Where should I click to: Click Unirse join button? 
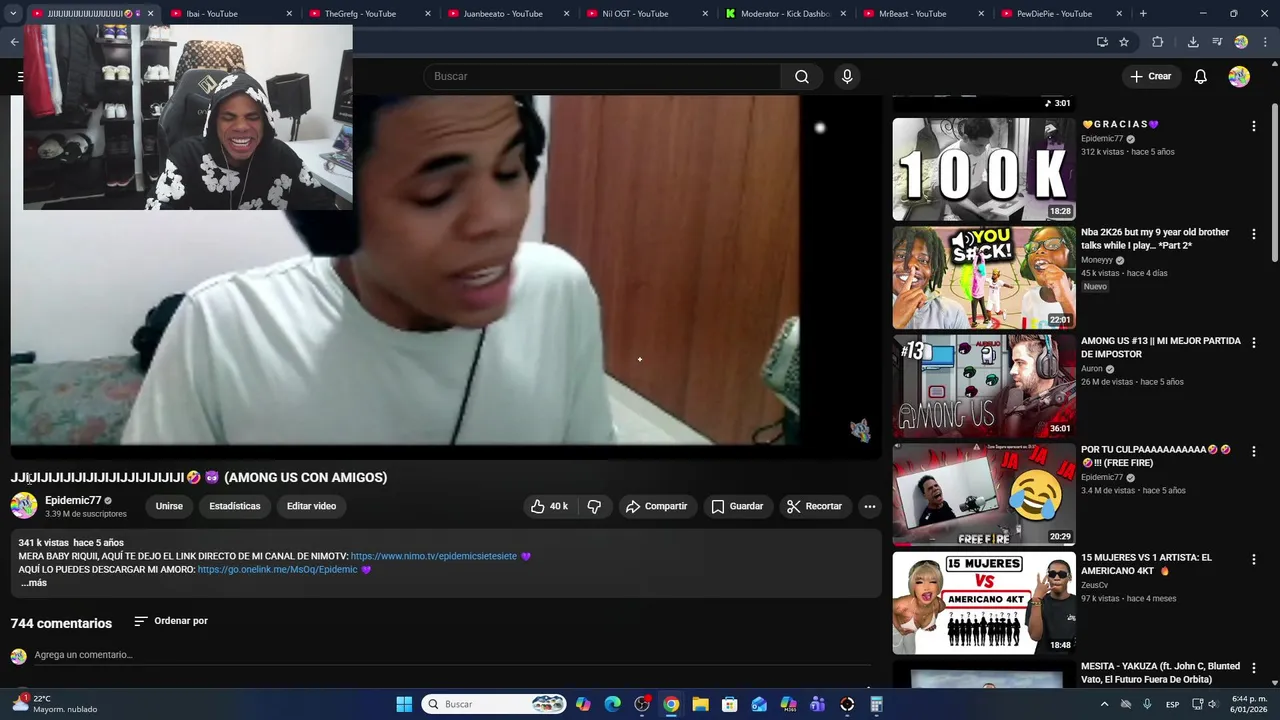[x=169, y=506]
